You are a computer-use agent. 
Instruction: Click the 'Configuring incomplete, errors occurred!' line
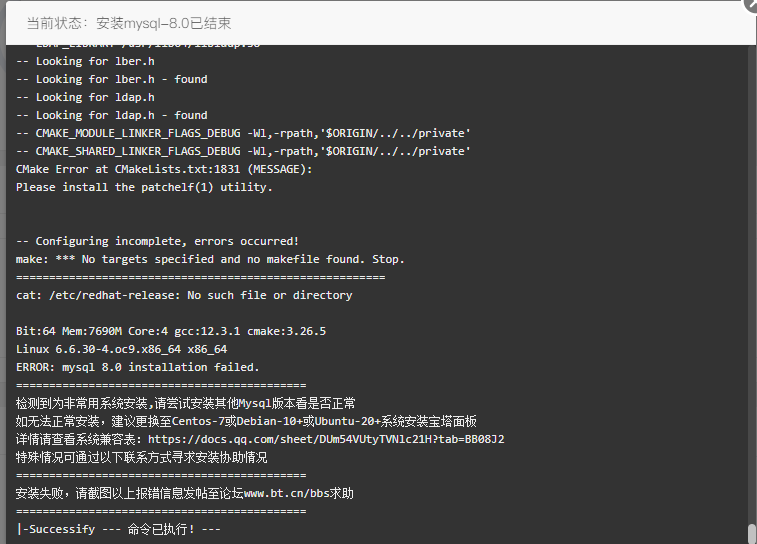click(x=157, y=241)
